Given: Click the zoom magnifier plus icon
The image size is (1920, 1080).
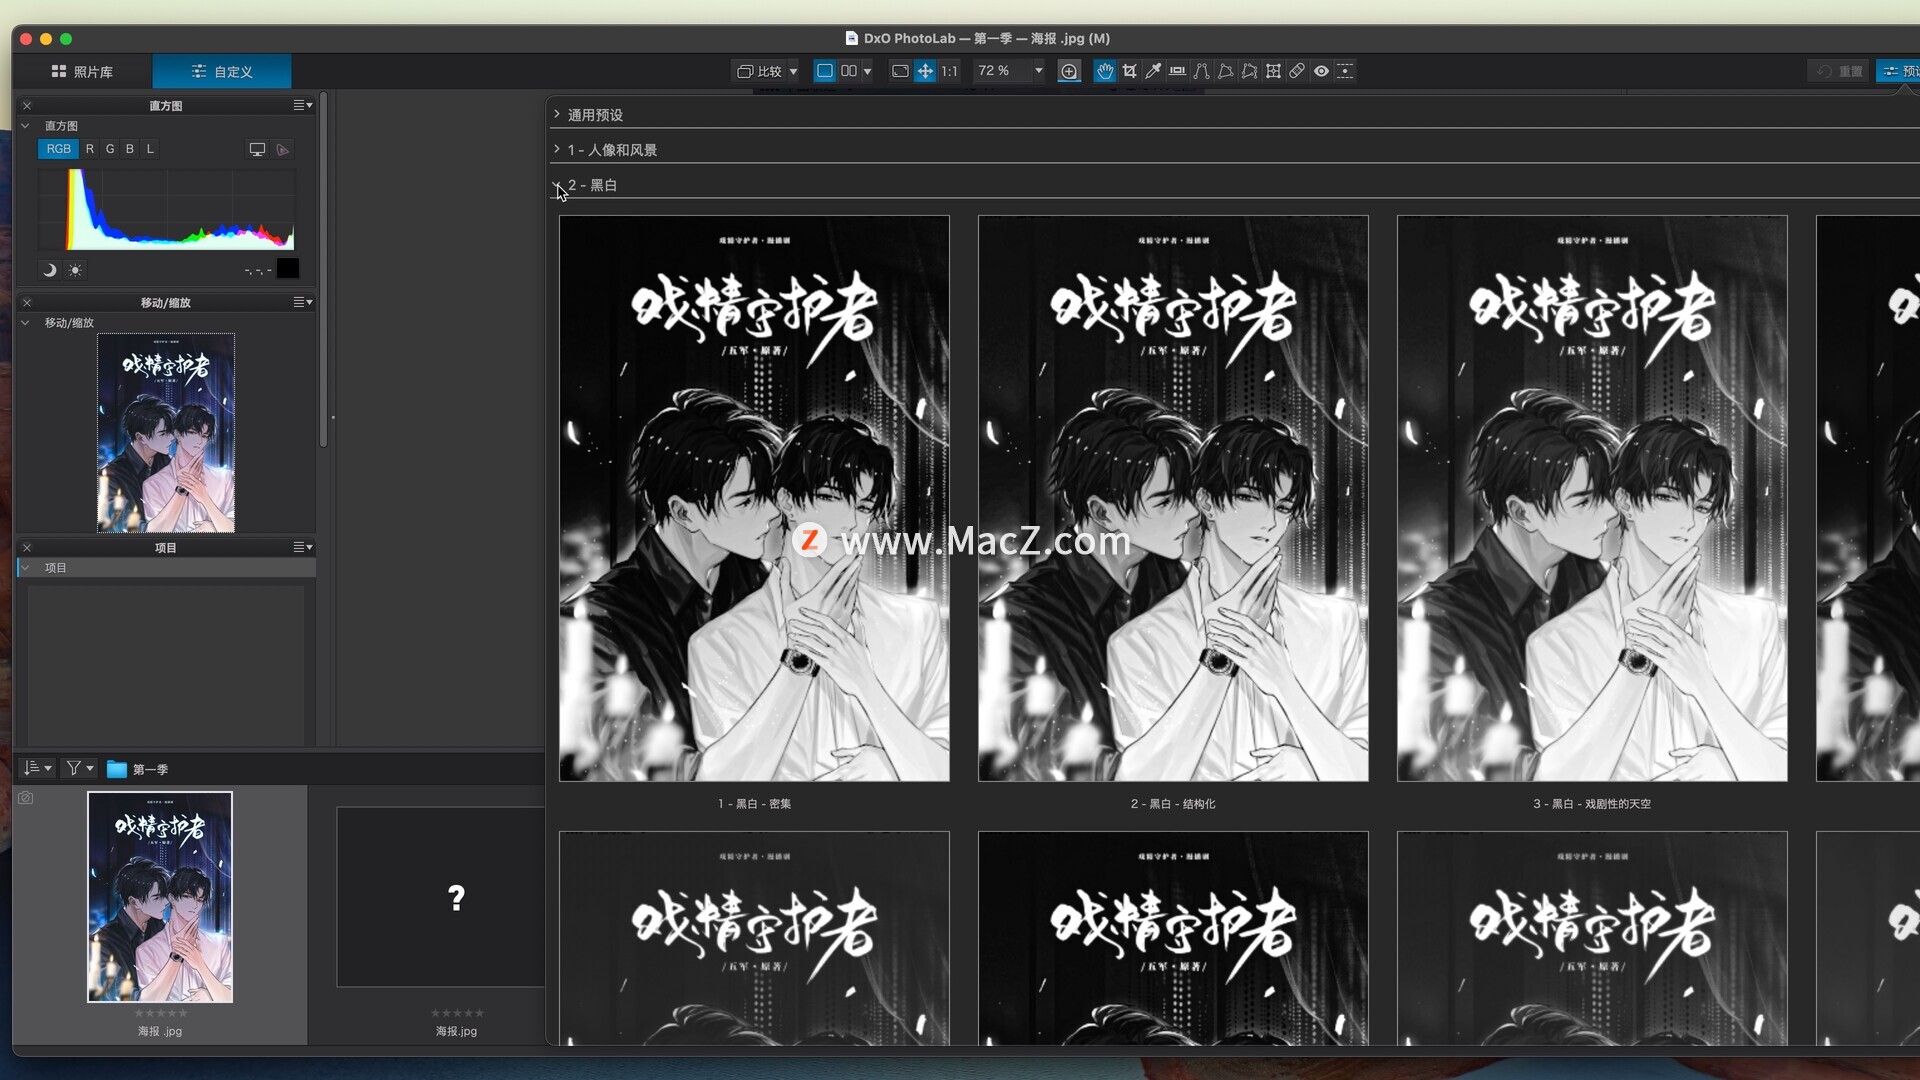Looking at the screenshot, I should pos(1069,71).
